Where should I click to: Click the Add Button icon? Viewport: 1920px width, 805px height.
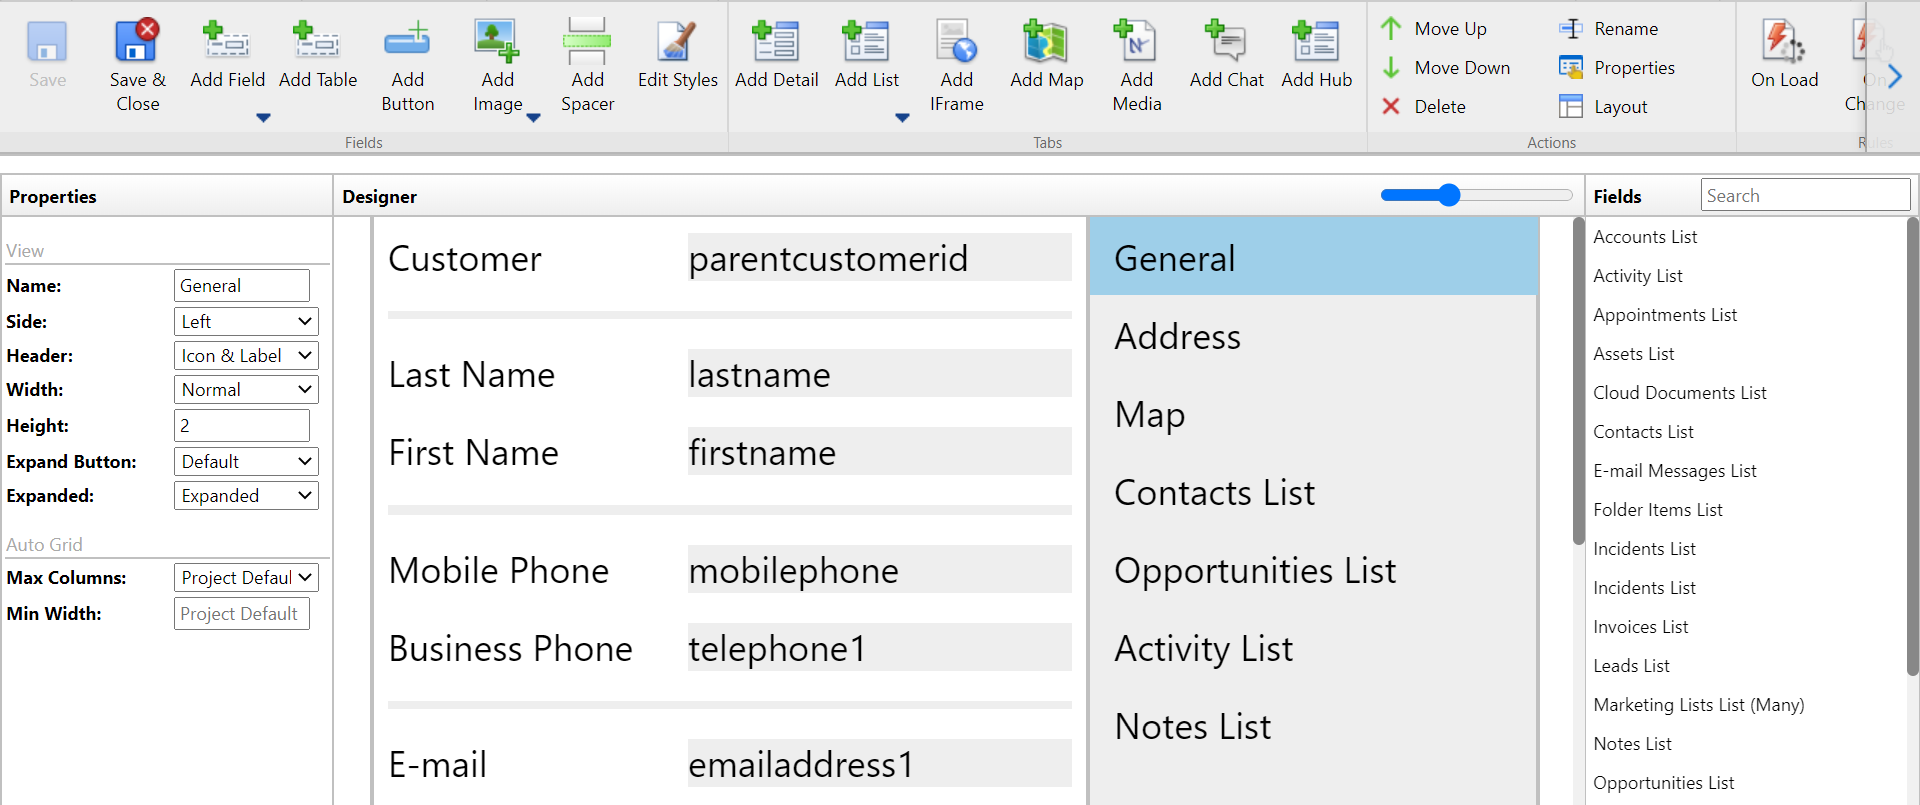407,42
